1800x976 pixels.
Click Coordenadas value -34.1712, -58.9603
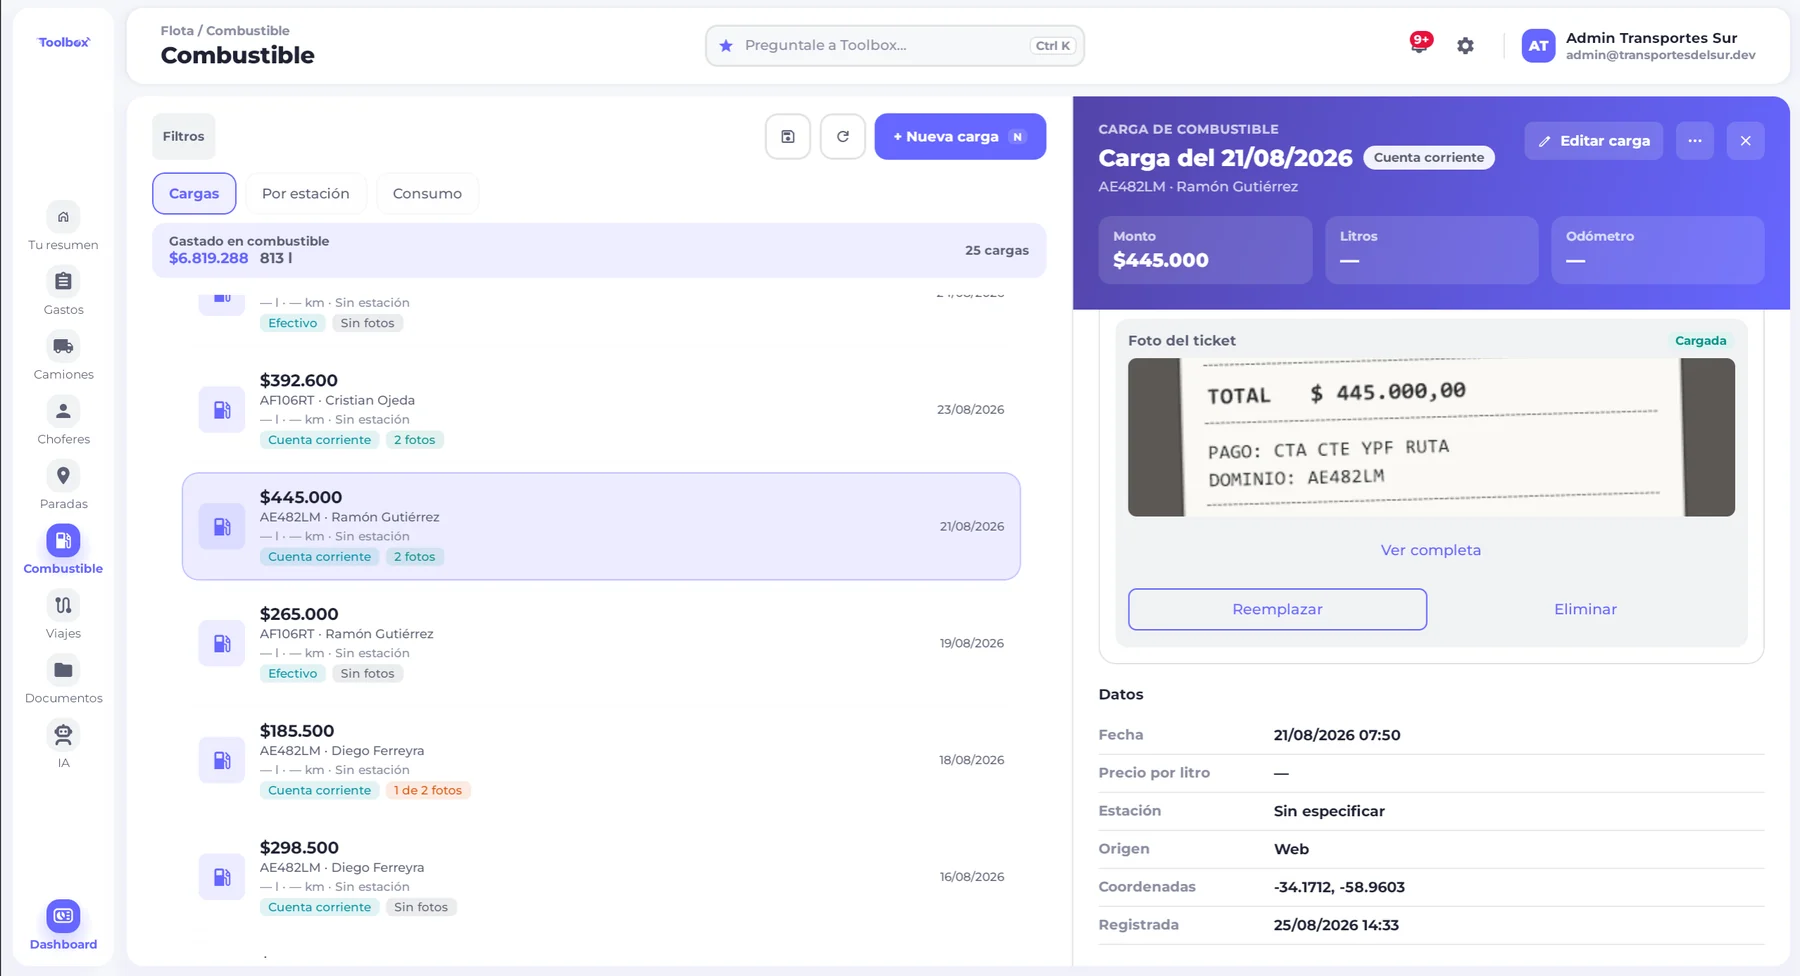pyautogui.click(x=1339, y=887)
